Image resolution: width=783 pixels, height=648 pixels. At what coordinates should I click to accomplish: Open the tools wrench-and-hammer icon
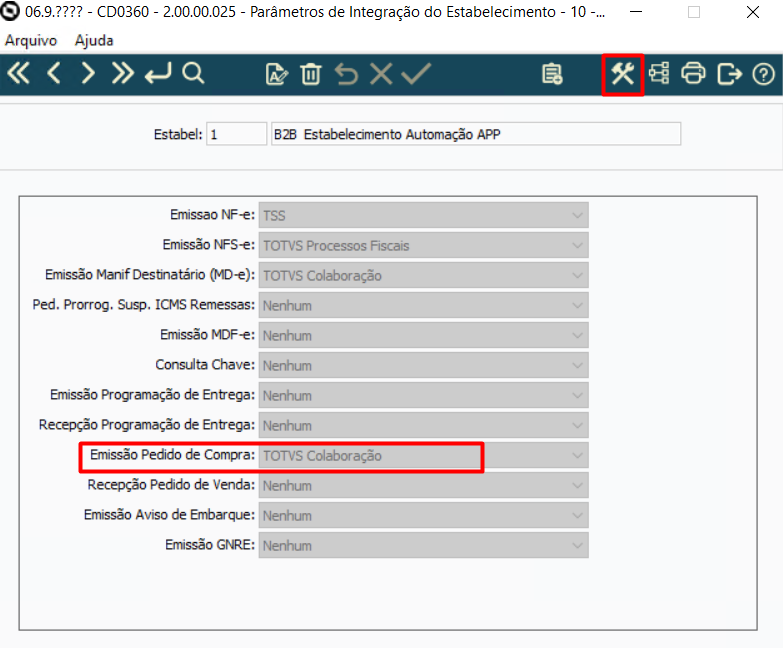[x=623, y=74]
